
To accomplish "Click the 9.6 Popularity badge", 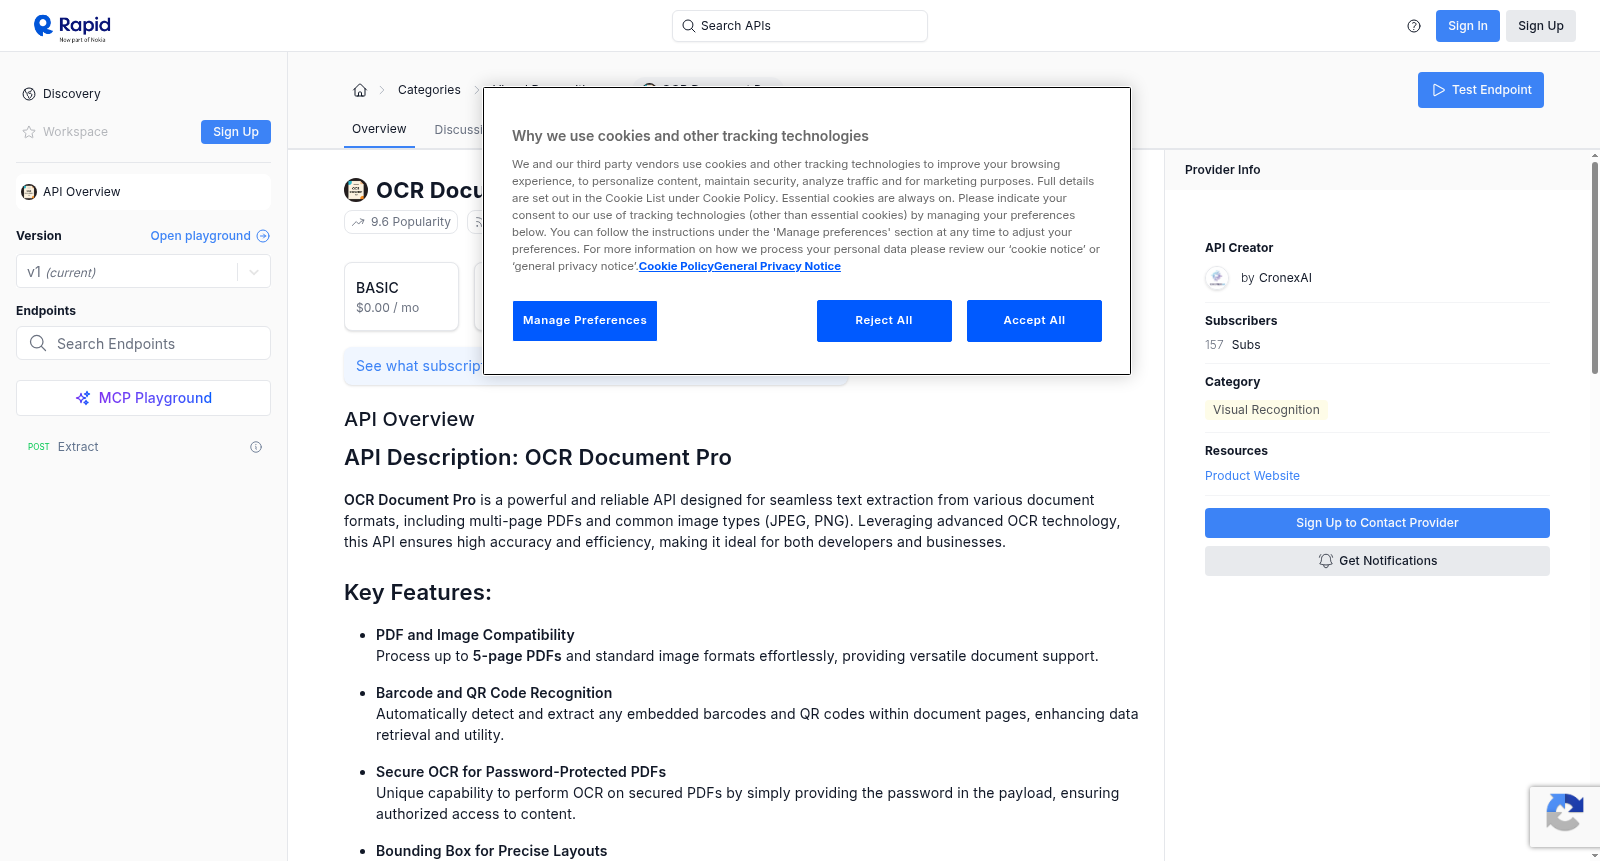I will click(x=401, y=222).
